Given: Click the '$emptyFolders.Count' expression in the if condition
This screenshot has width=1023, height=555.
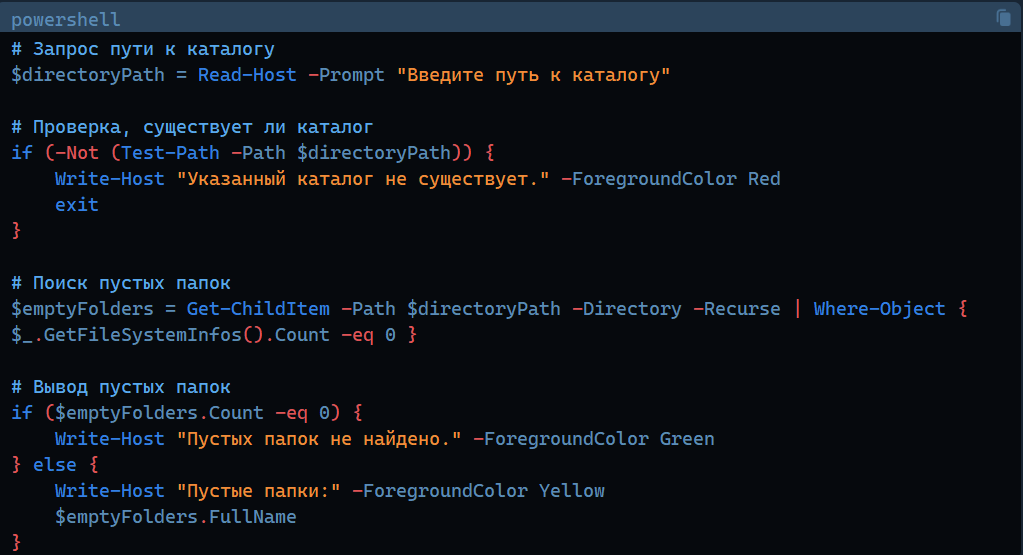Looking at the screenshot, I should click(159, 413).
